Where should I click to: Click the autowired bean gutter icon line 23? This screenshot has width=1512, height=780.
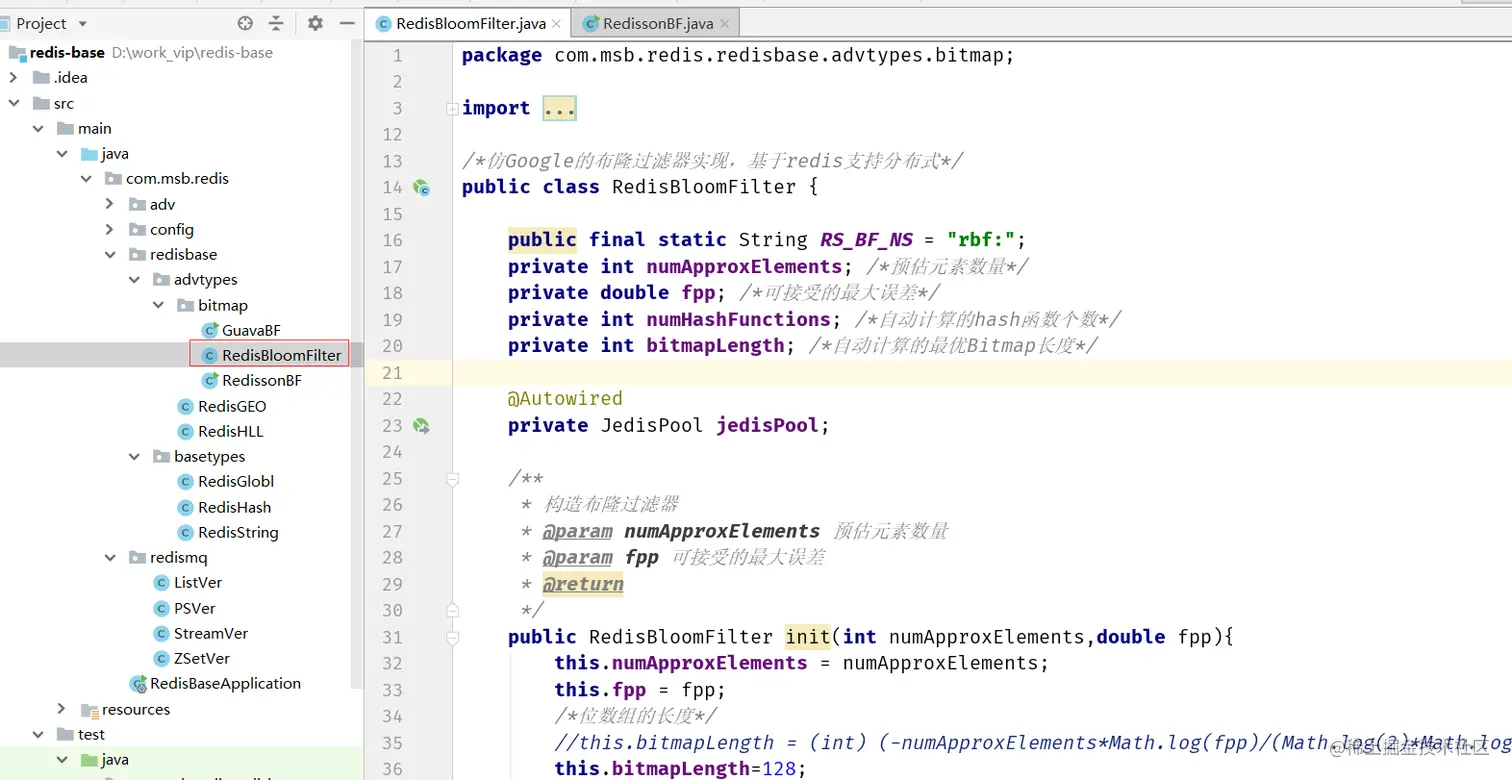pyautogui.click(x=422, y=425)
